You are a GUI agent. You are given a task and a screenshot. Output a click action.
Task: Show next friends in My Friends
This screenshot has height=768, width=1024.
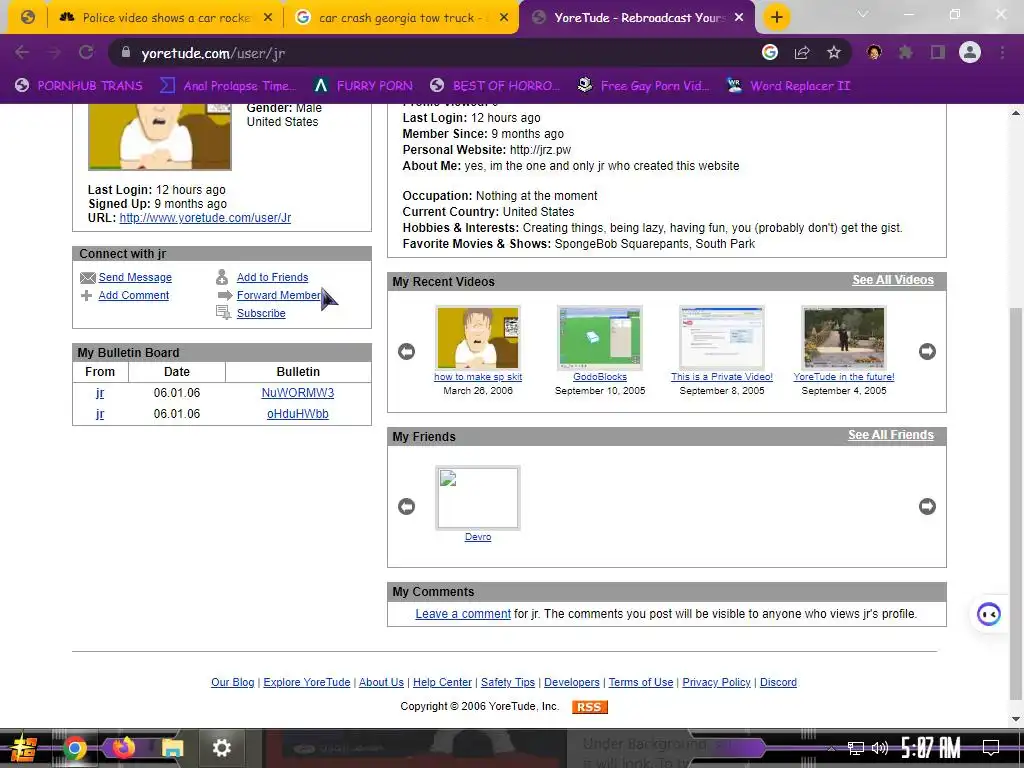click(x=927, y=506)
